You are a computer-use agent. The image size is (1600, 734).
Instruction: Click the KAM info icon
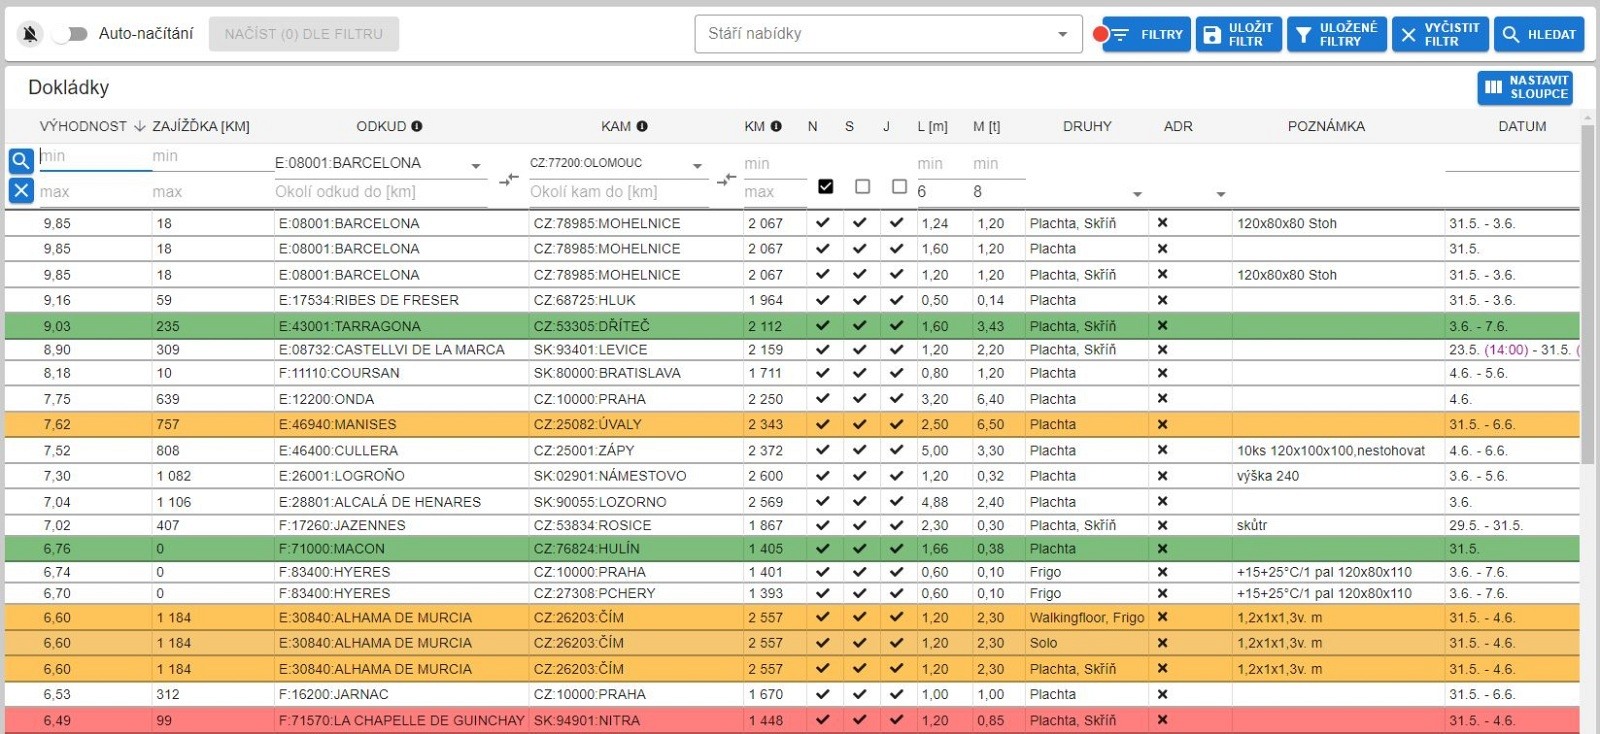pyautogui.click(x=642, y=126)
